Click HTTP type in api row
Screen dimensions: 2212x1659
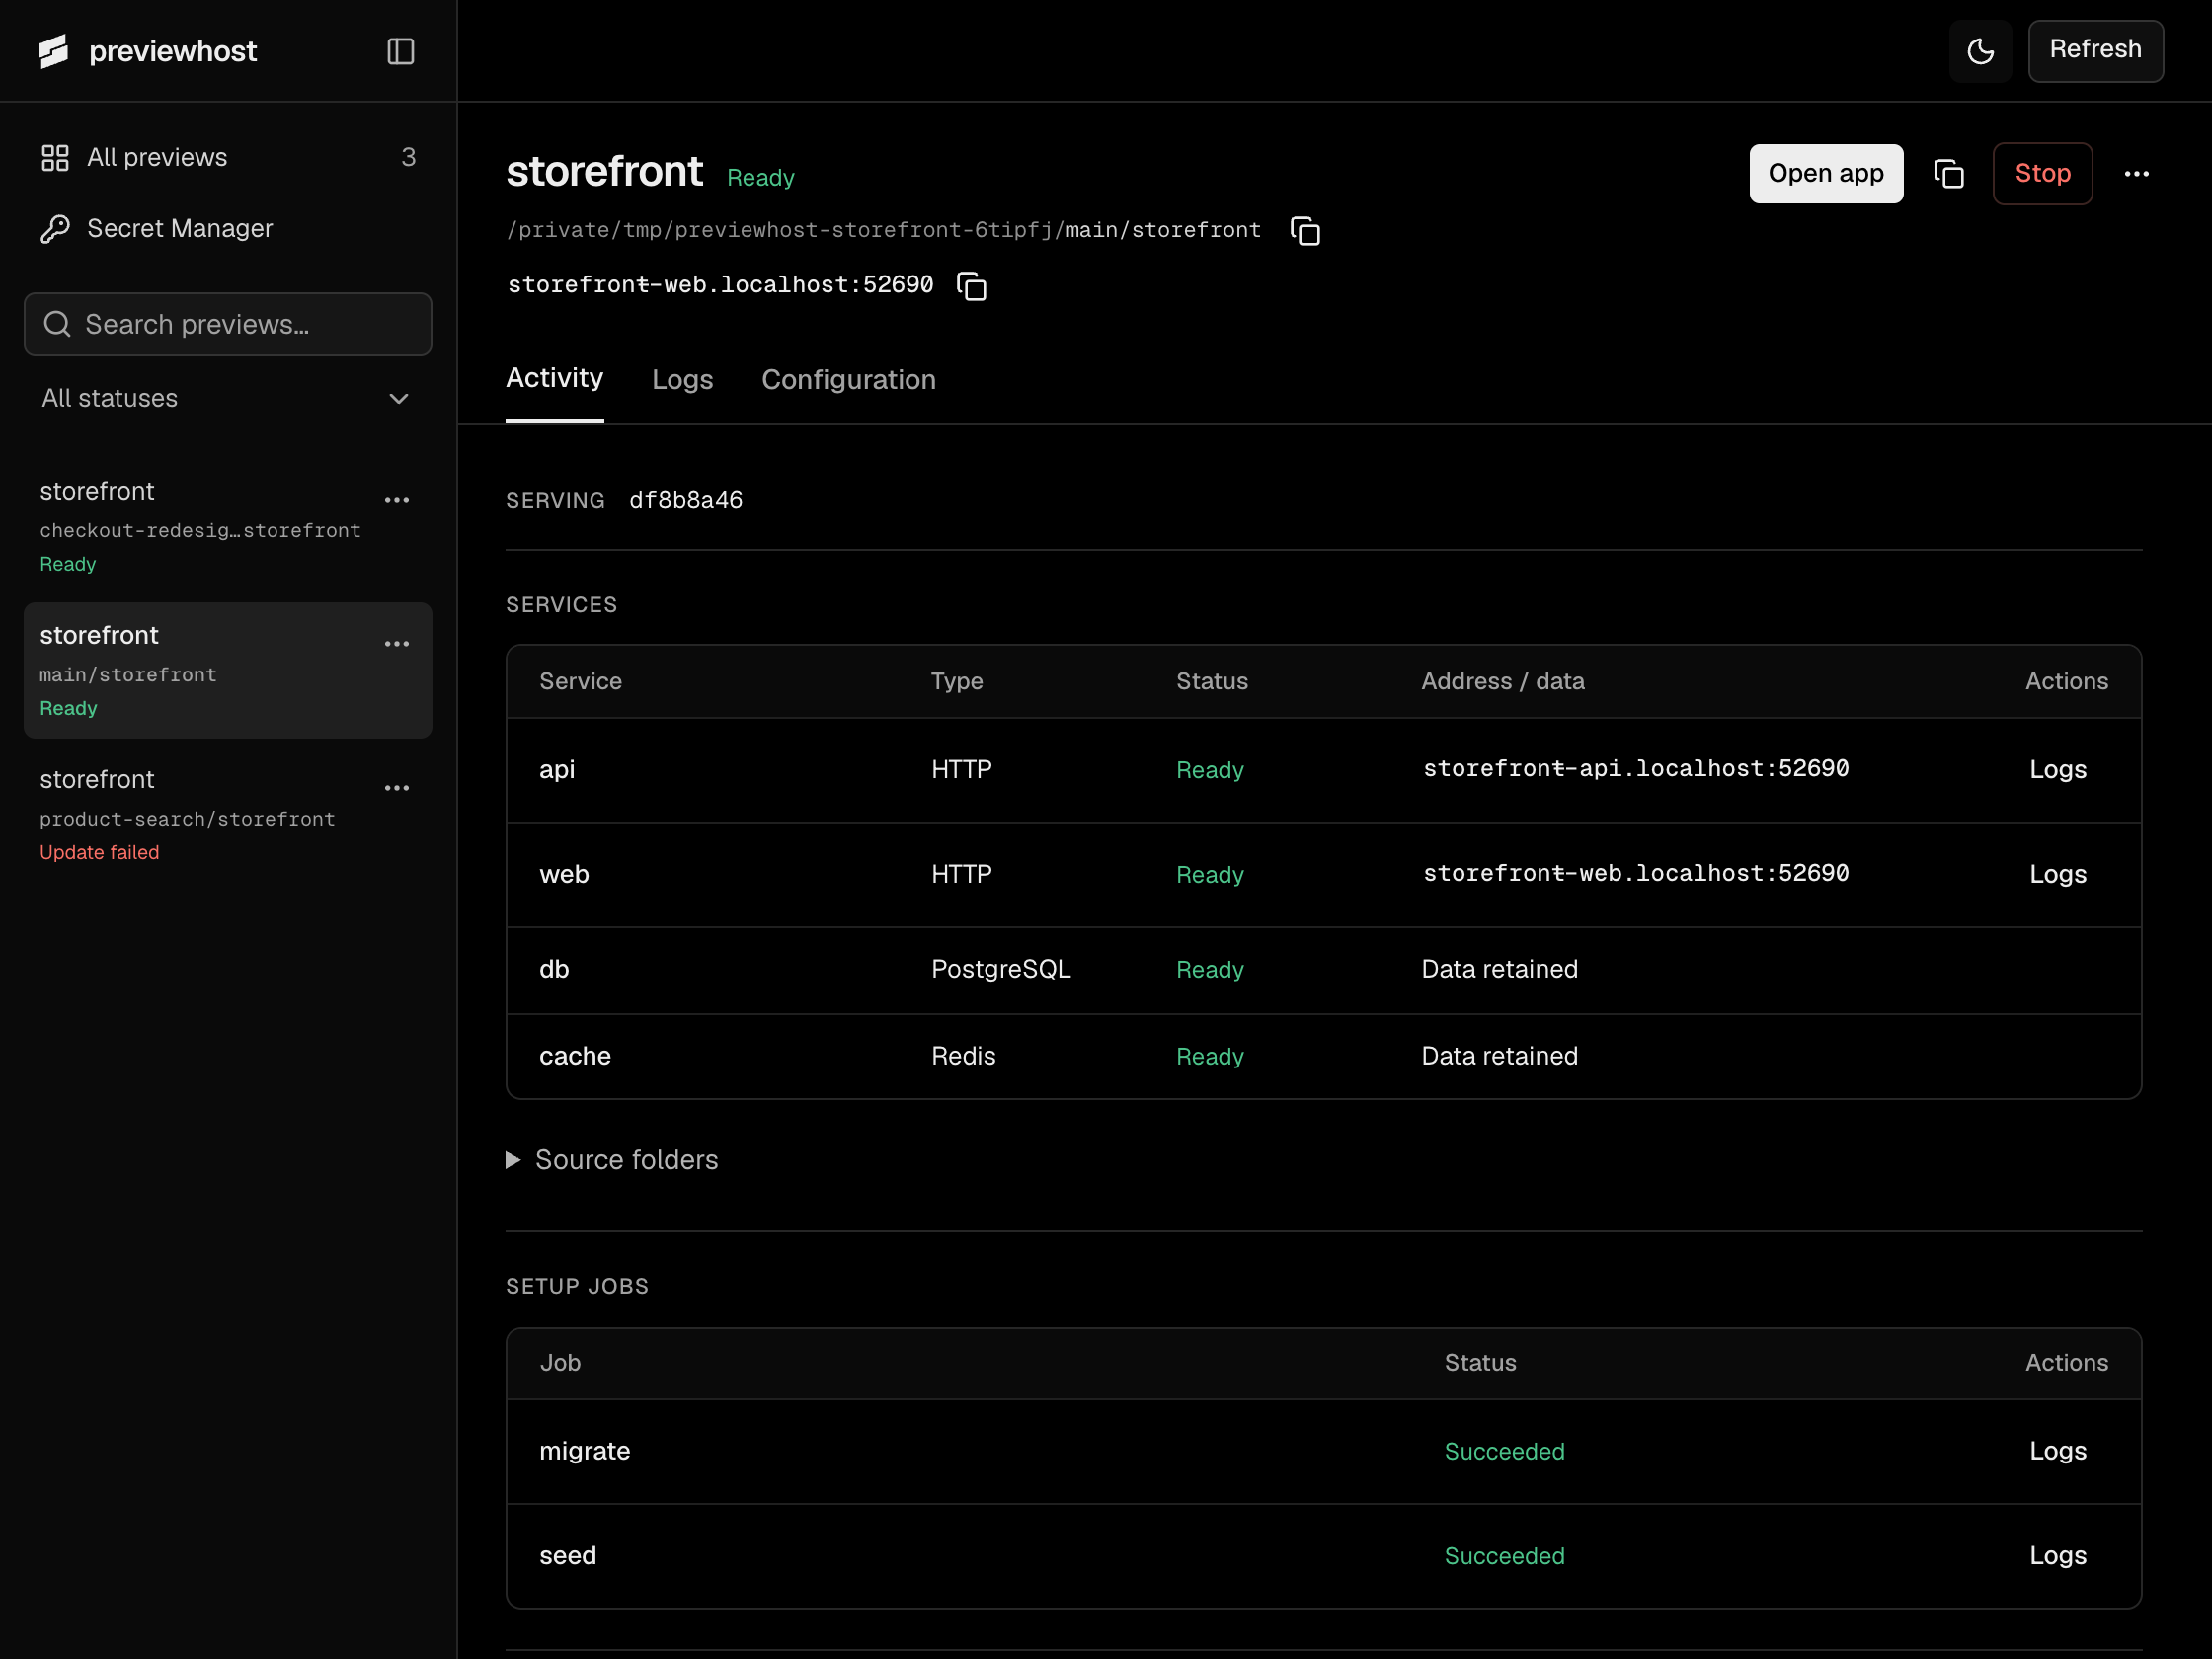click(x=961, y=769)
